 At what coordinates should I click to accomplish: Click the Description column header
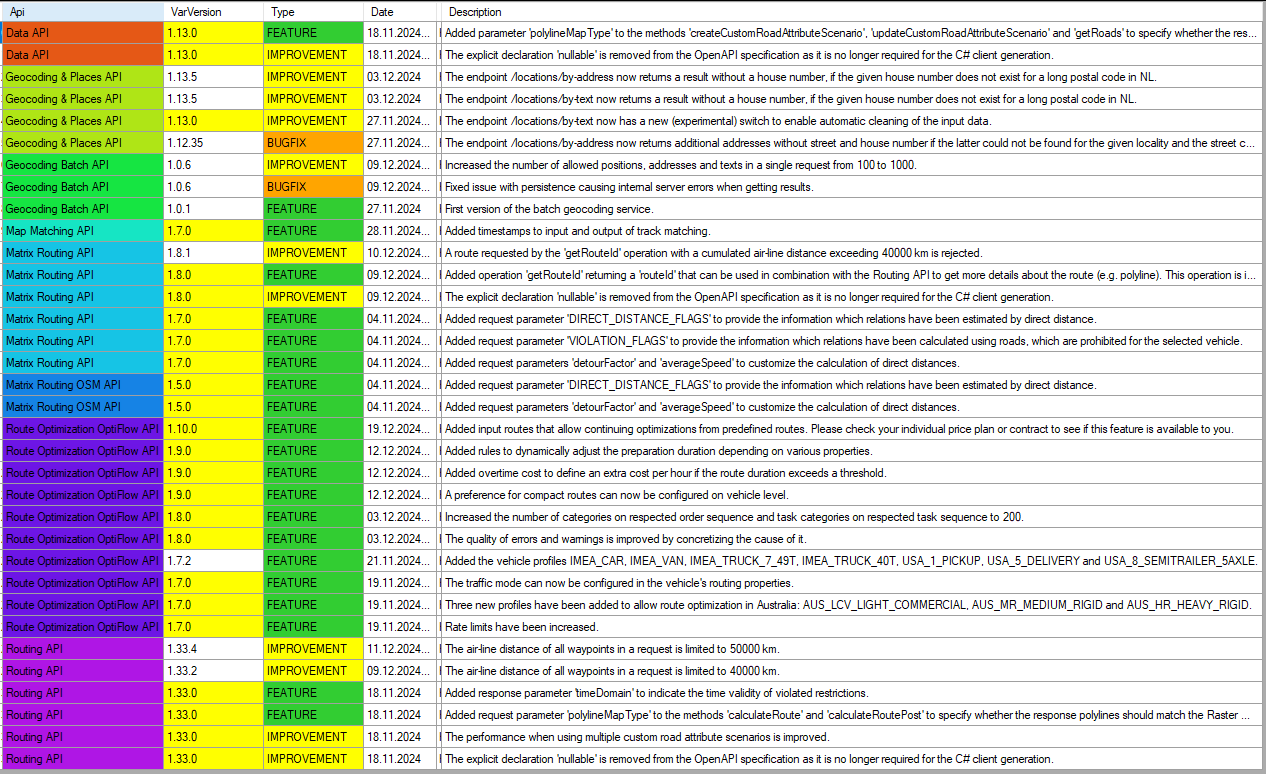point(850,12)
